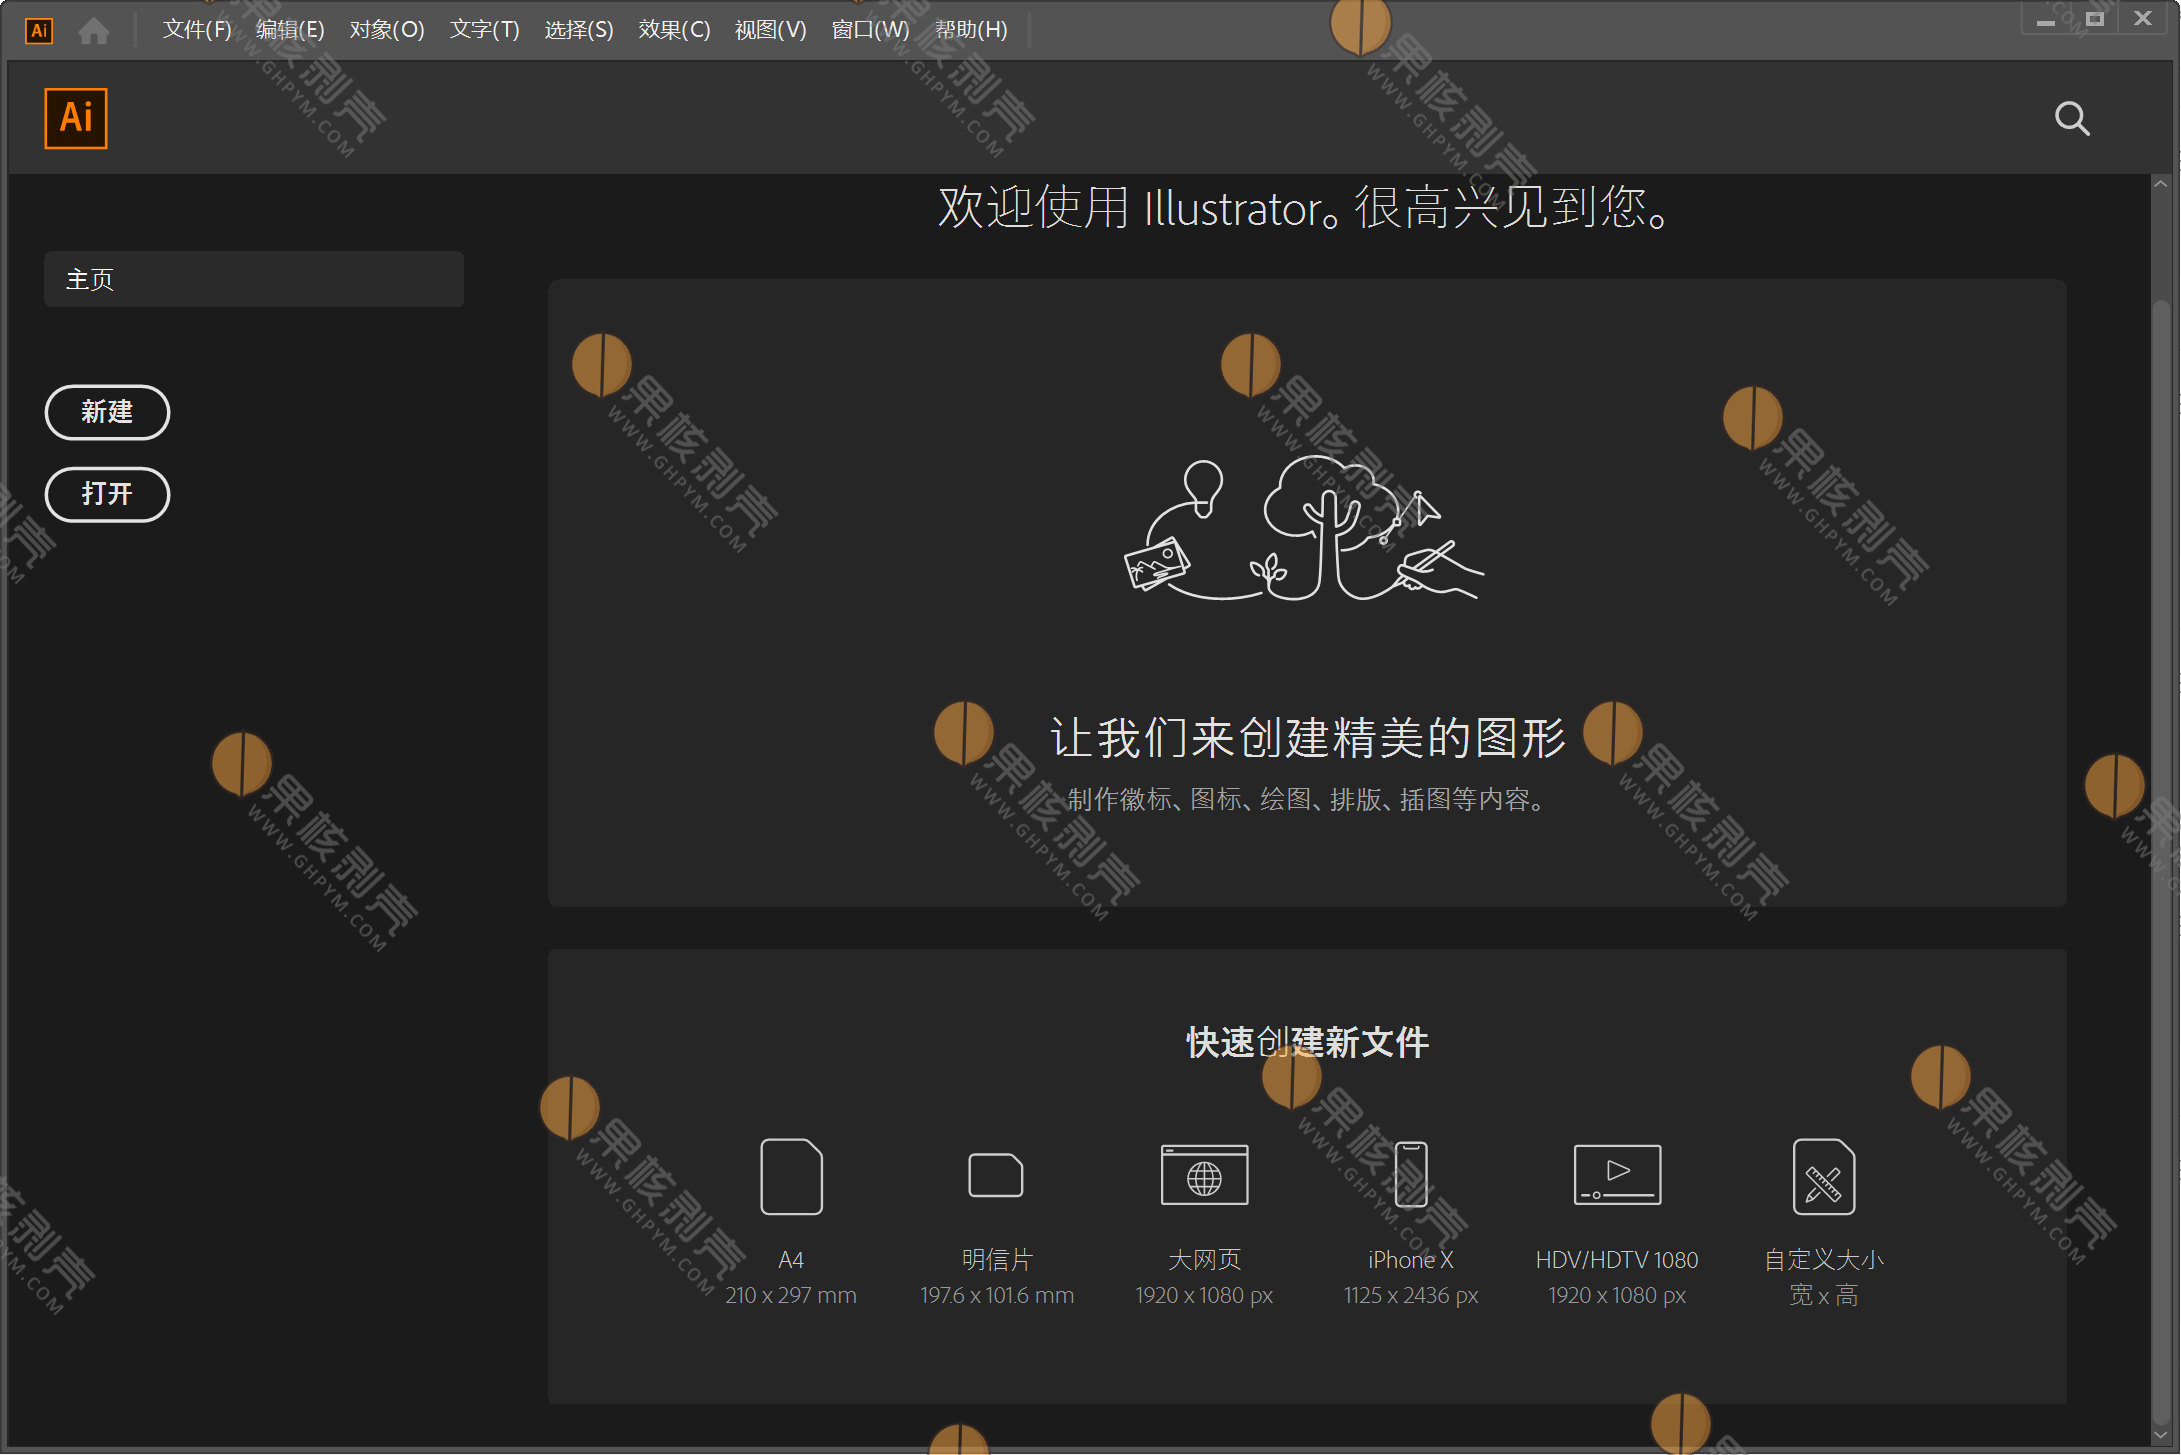Screen dimensions: 2181x1455
Task: Open the search magnifier icon
Action: (x=2072, y=119)
